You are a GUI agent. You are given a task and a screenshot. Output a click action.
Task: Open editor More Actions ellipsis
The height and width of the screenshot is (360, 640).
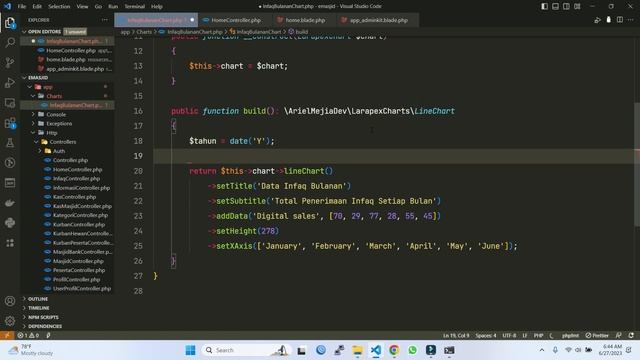[x=631, y=20]
